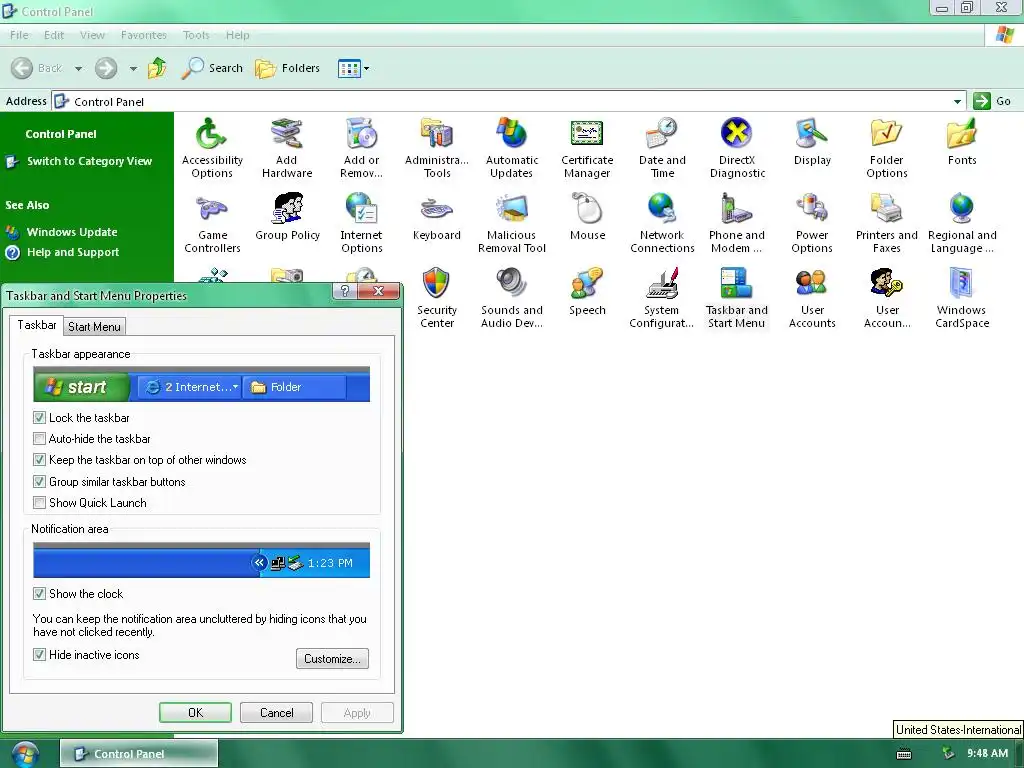Click the Control Panel taskbar button
Image resolution: width=1024 pixels, height=768 pixels.
139,754
